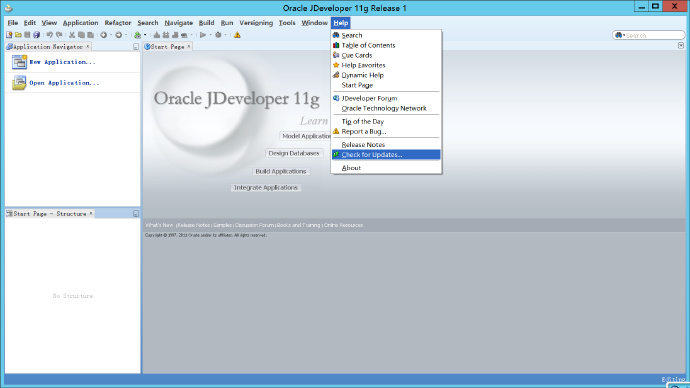
Task: Open the Tools menu
Action: point(287,23)
